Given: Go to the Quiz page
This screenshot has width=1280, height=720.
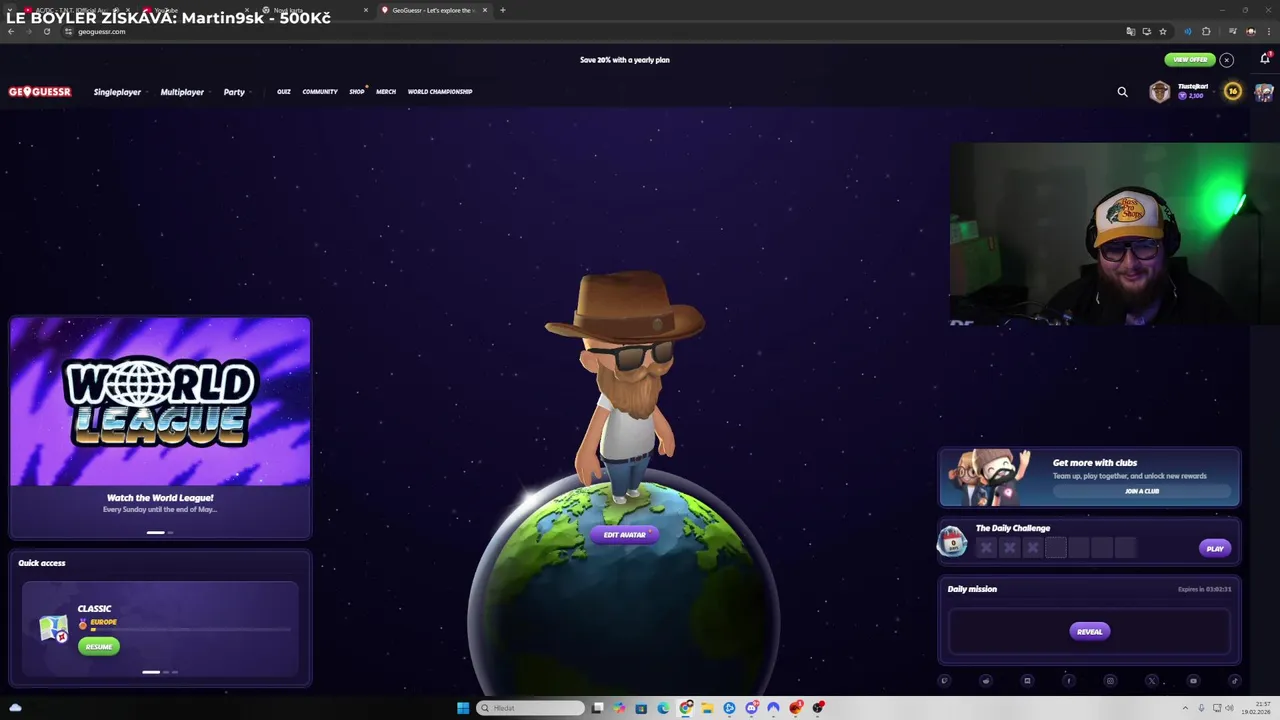Looking at the screenshot, I should point(284,92).
